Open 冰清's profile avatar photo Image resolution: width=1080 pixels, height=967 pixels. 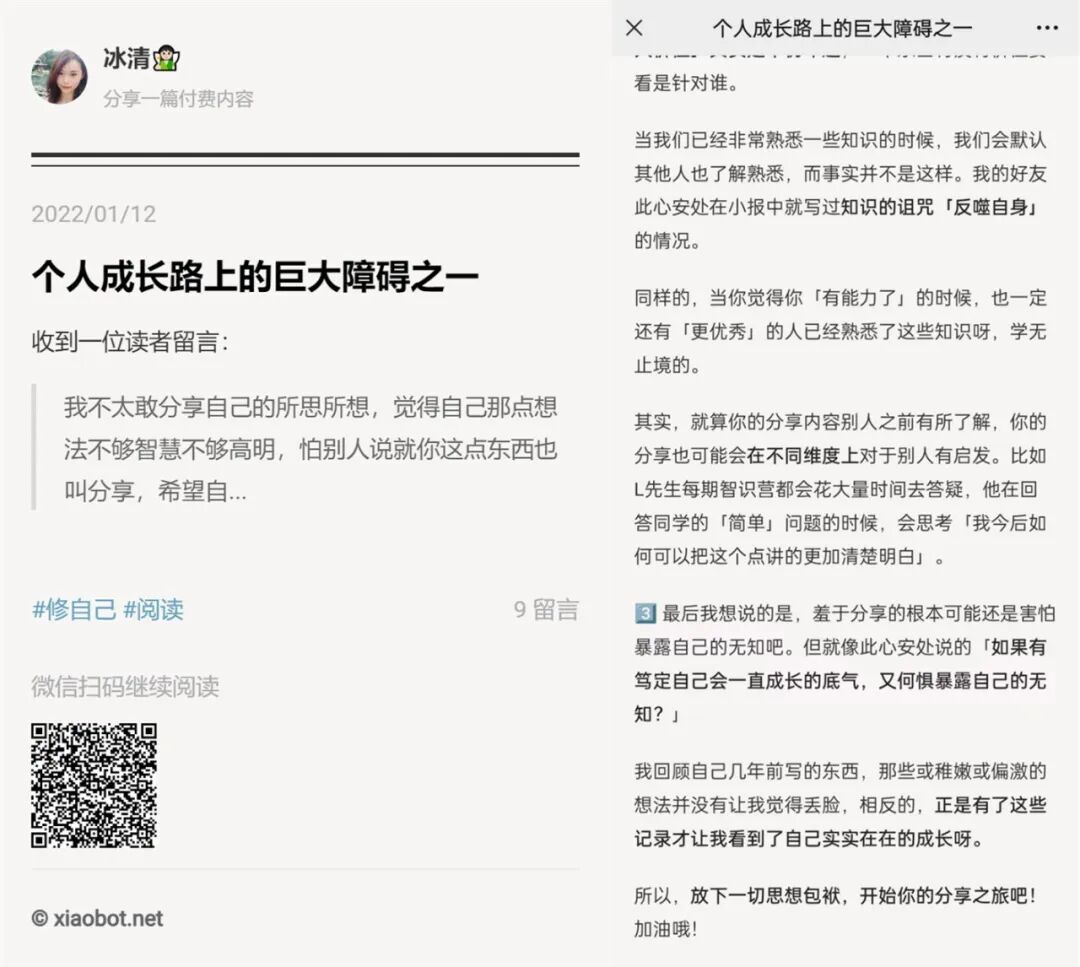point(59,76)
